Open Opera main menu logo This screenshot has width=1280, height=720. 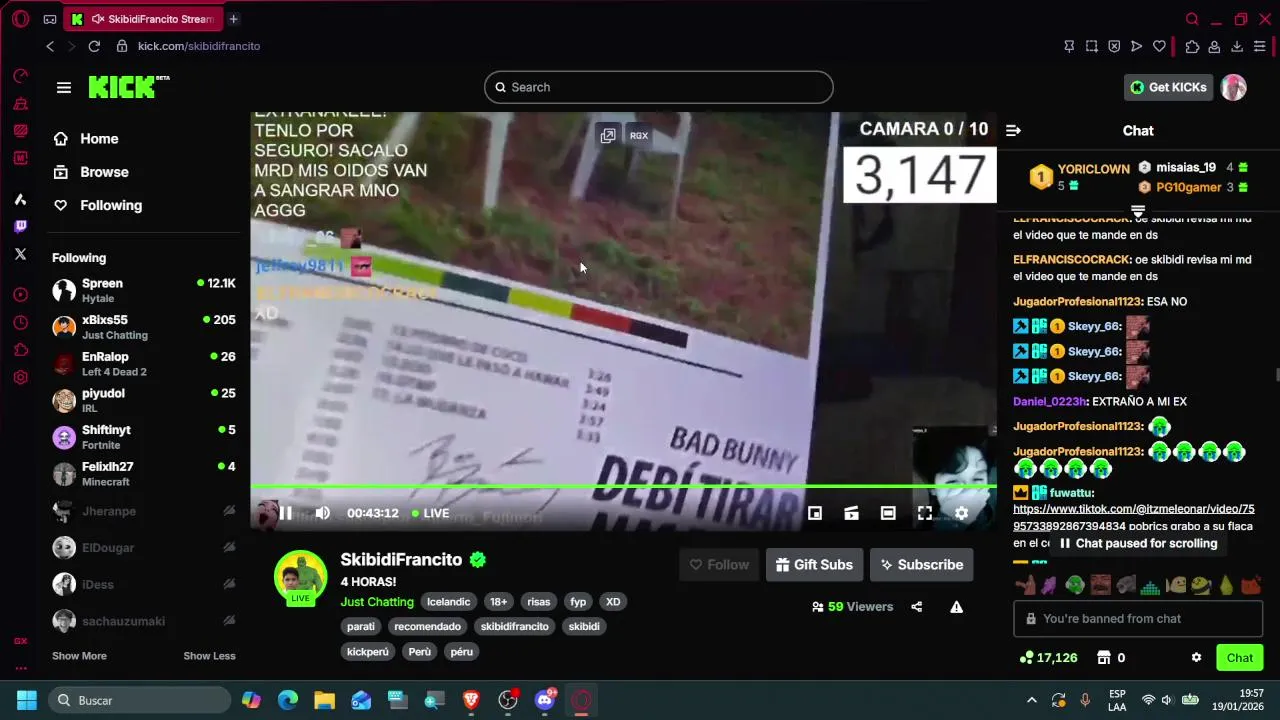[20, 19]
